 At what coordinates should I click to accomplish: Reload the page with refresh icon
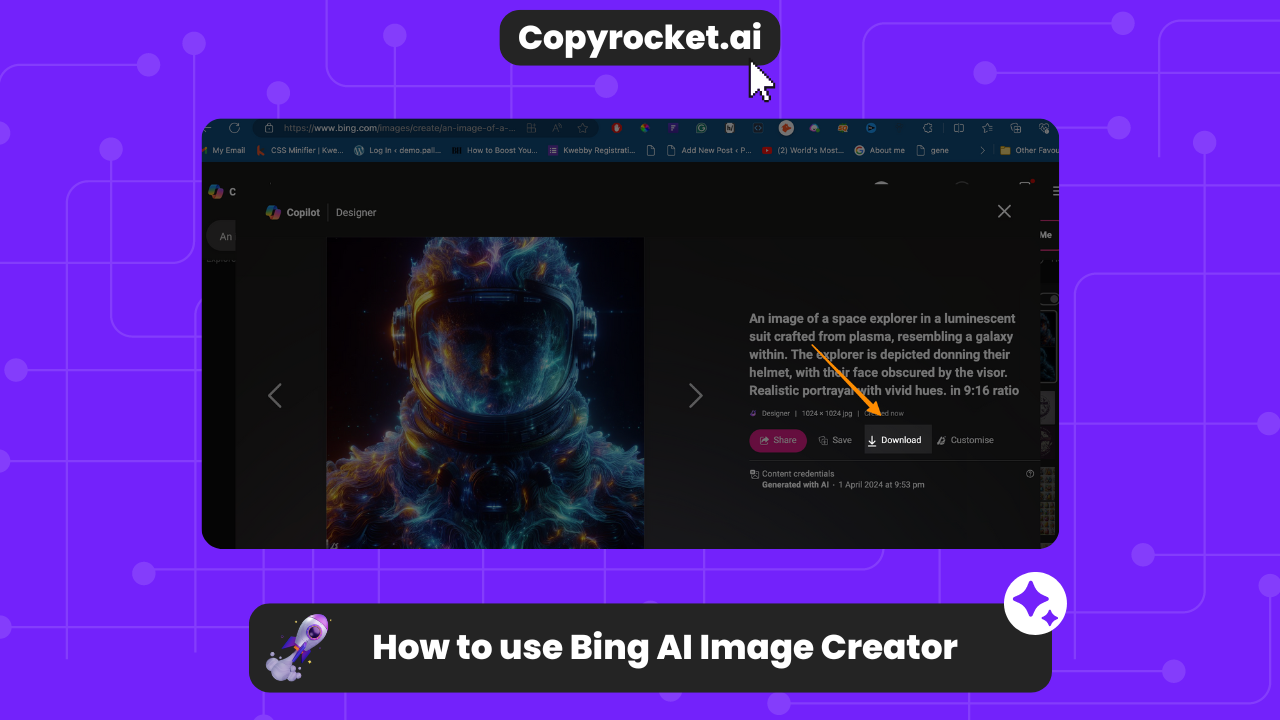[234, 128]
